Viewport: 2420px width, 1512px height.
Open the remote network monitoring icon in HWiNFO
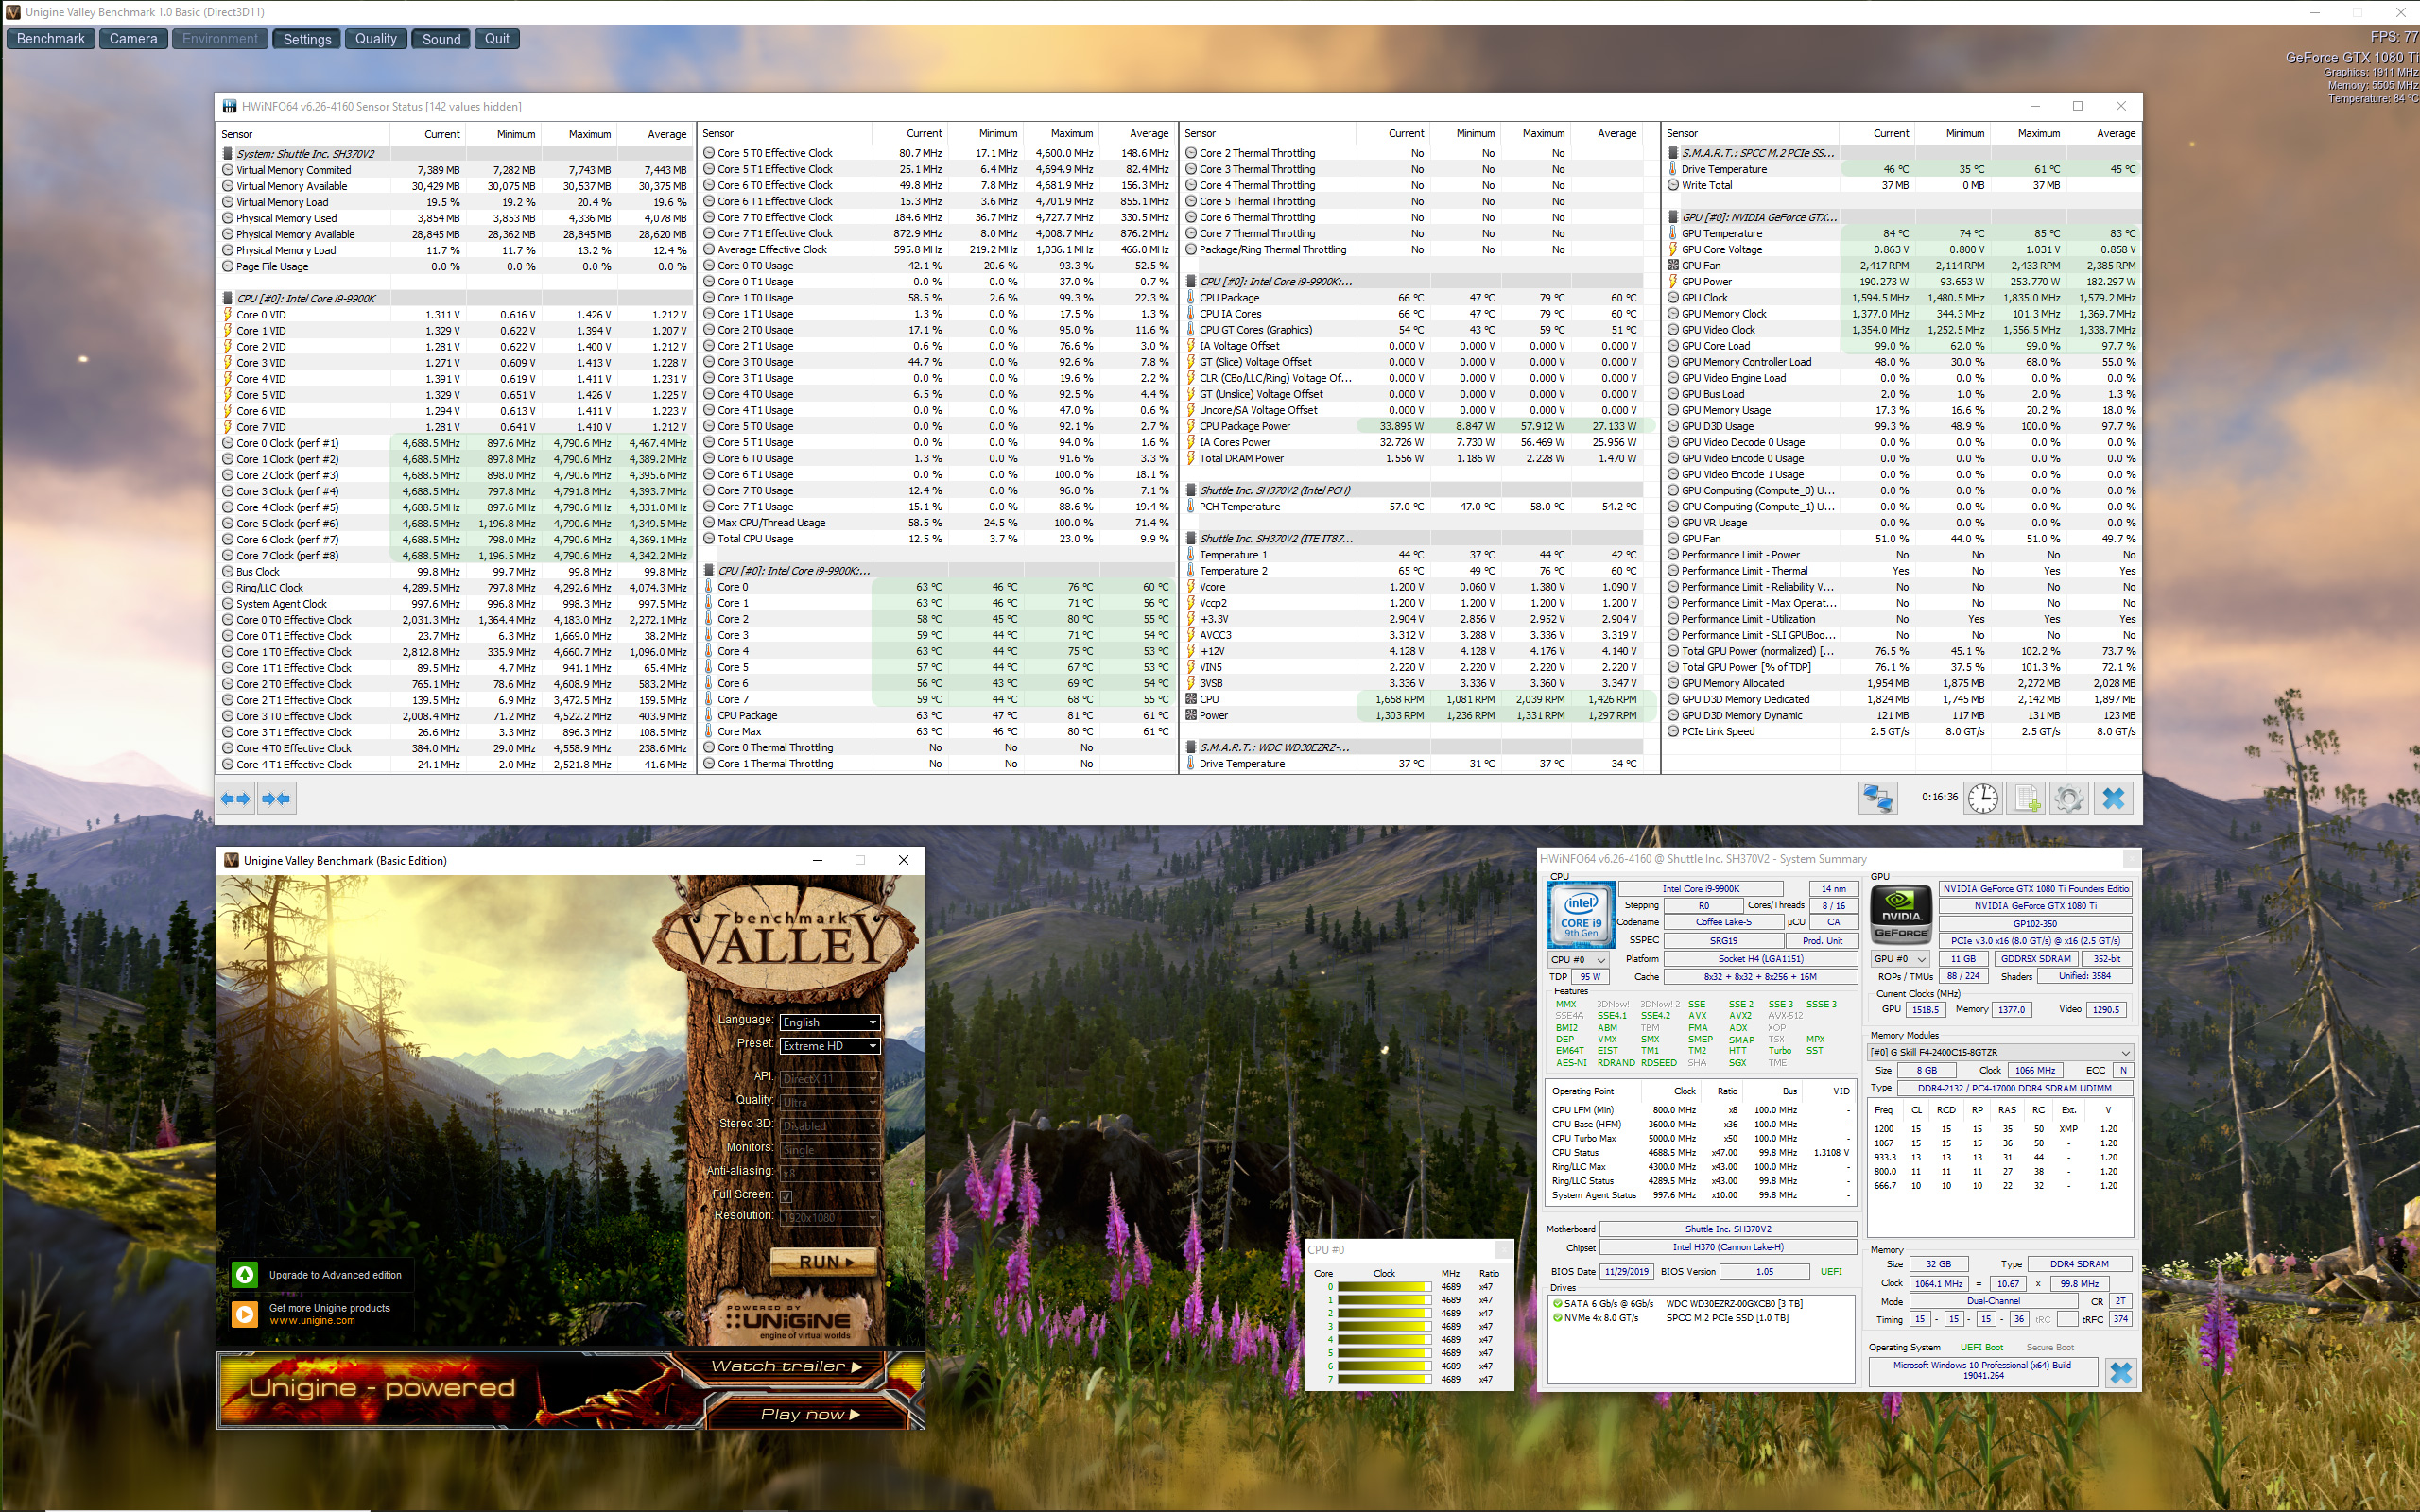click(1877, 798)
